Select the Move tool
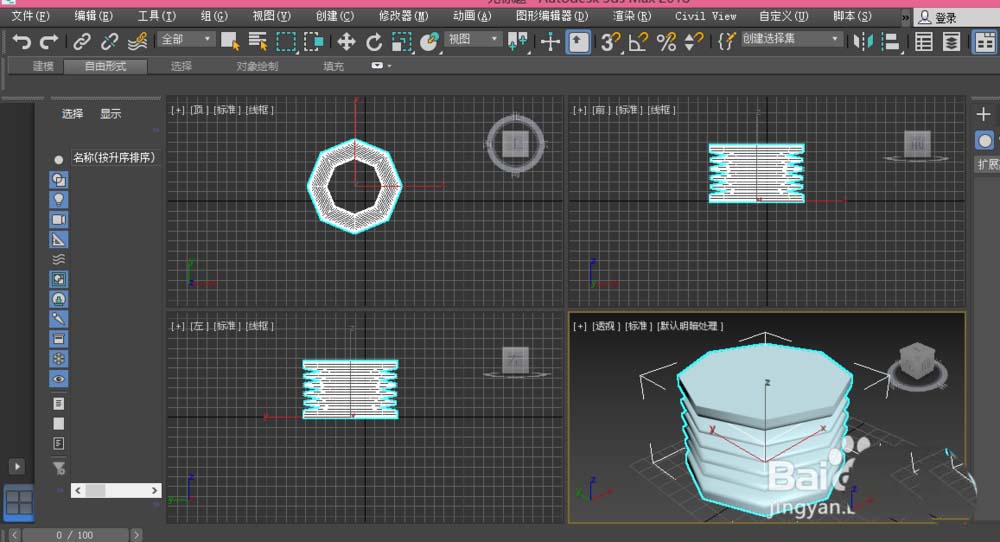The width and height of the screenshot is (1000, 542). coord(347,41)
